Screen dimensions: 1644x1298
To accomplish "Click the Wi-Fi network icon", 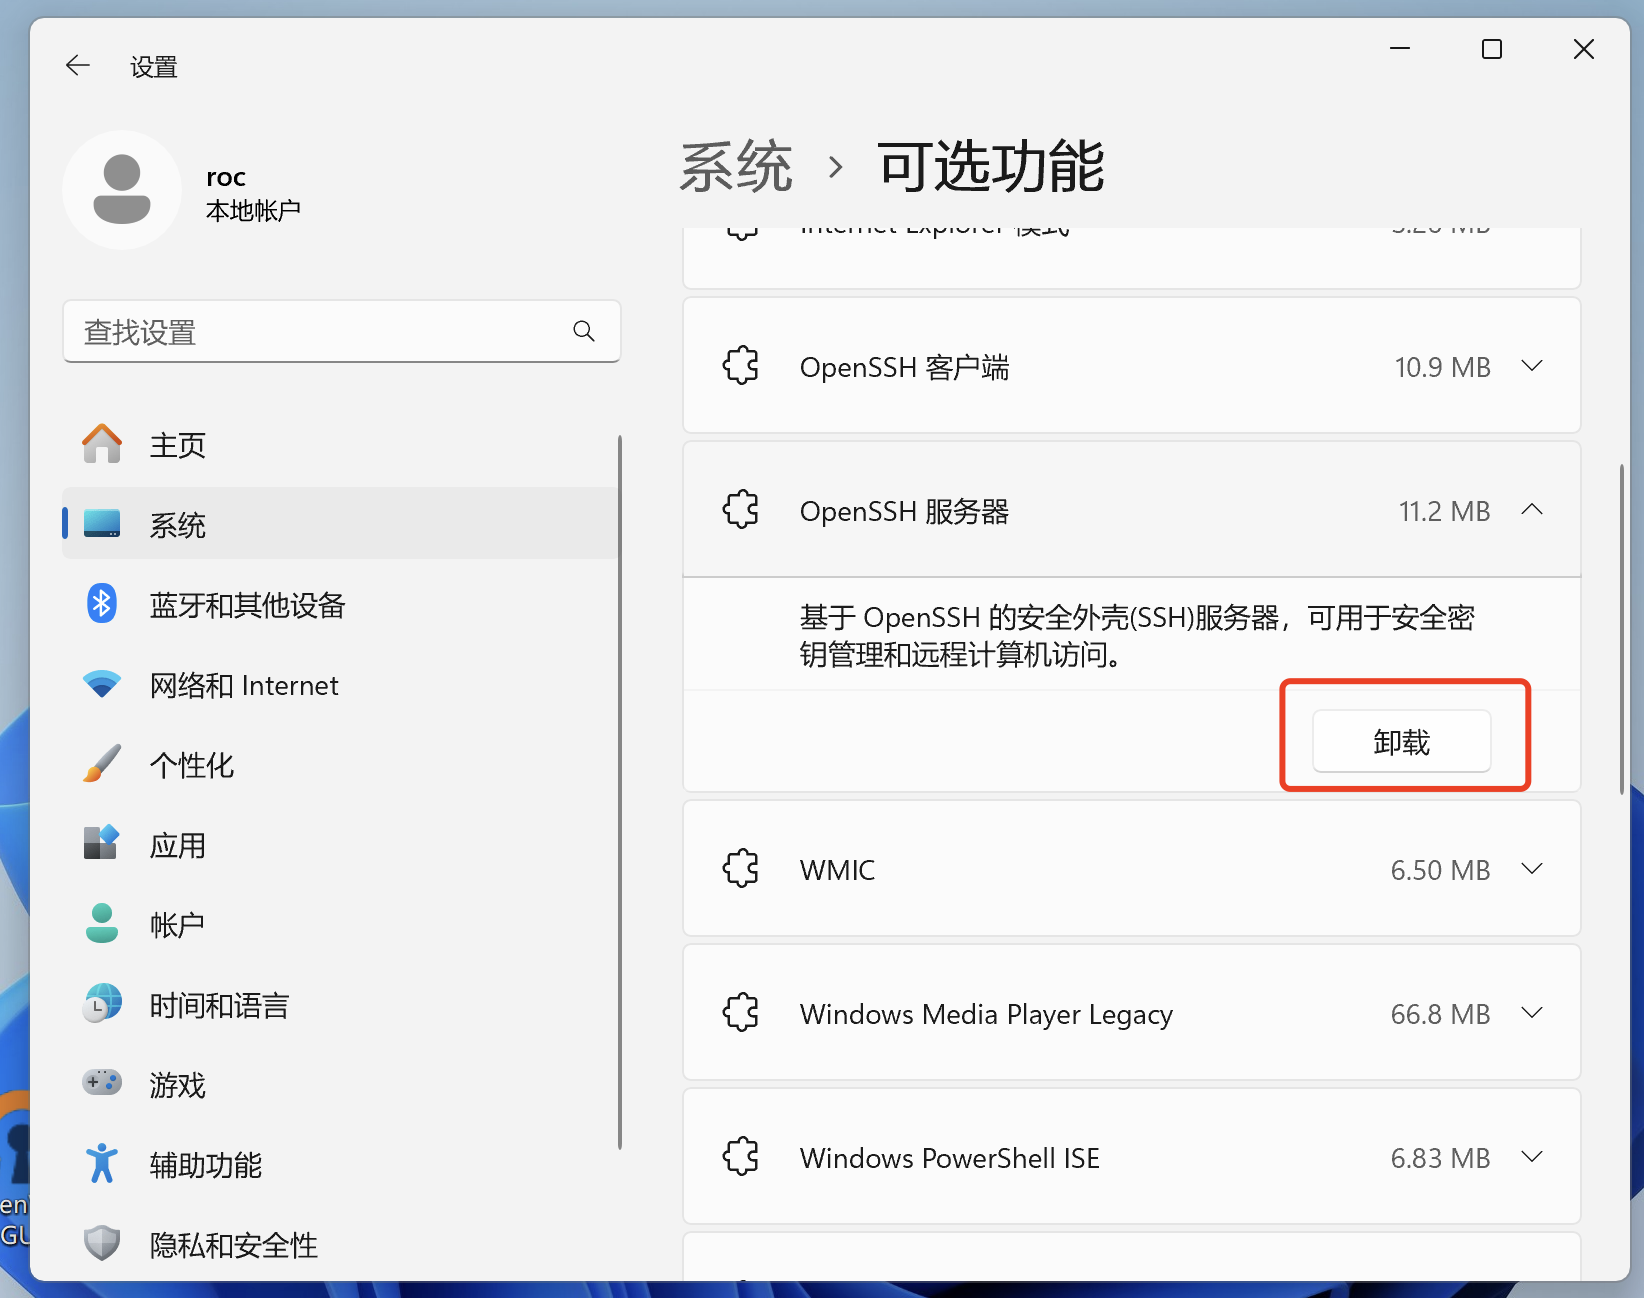I will pos(102,685).
